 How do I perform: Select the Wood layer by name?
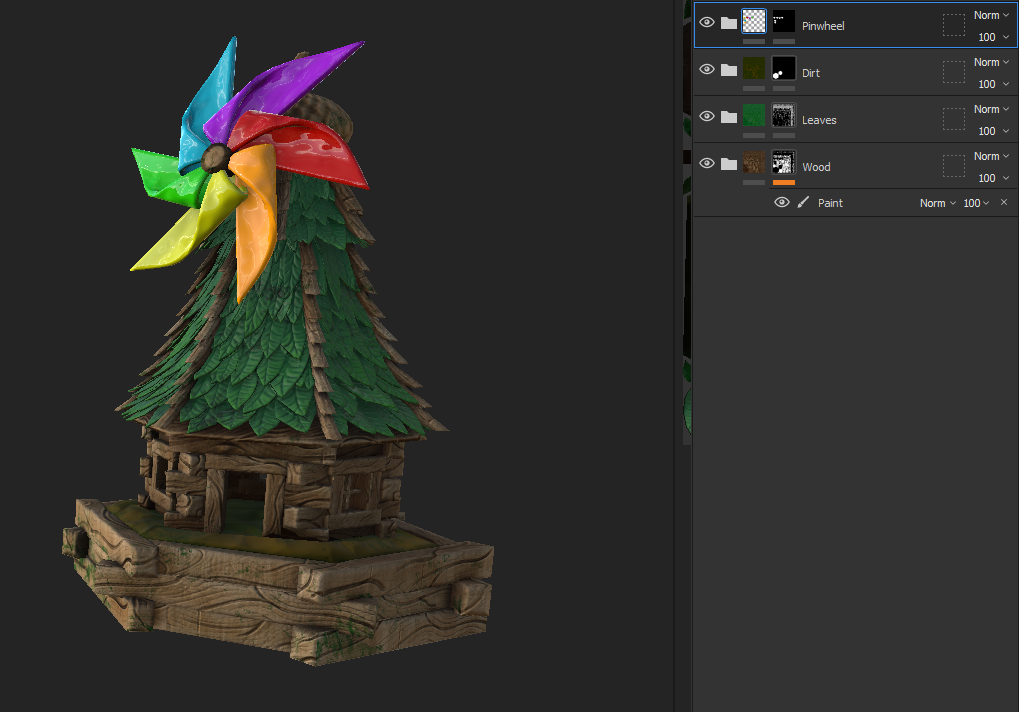point(816,167)
